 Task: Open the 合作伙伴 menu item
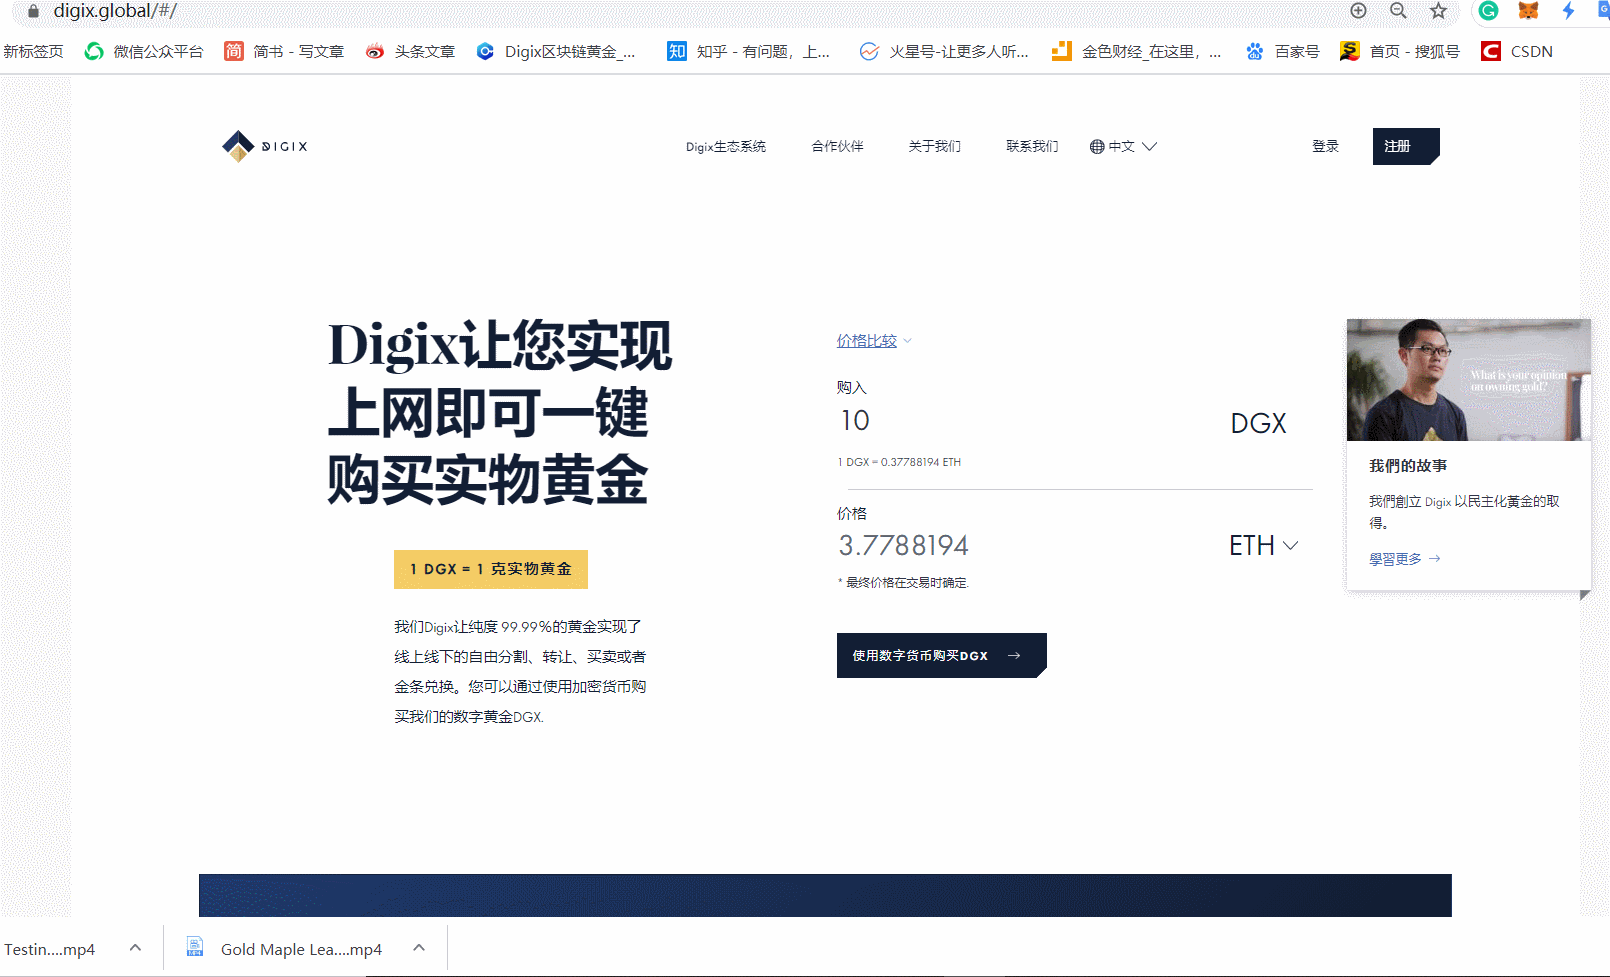click(838, 146)
